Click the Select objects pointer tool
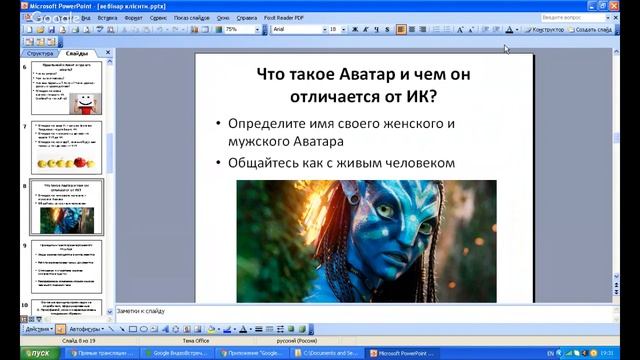The image size is (640, 360). click(60, 329)
